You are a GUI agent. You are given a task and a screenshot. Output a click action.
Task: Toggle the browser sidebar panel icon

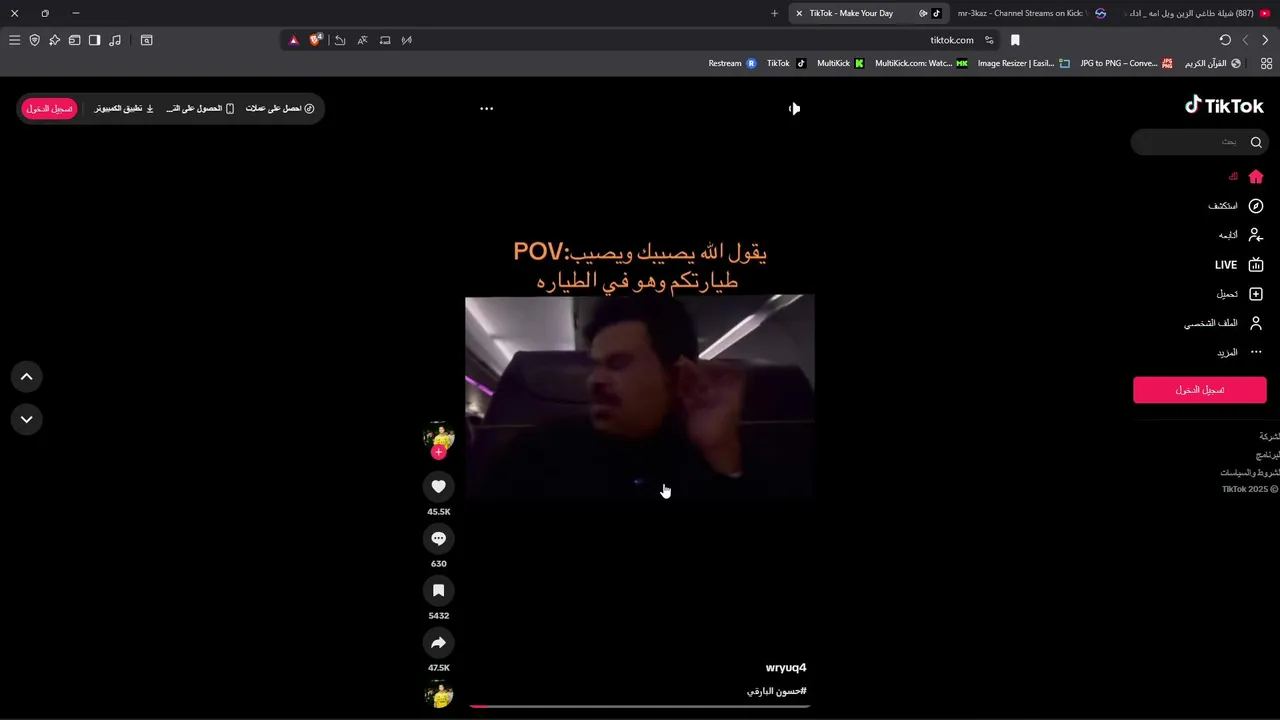click(x=94, y=40)
